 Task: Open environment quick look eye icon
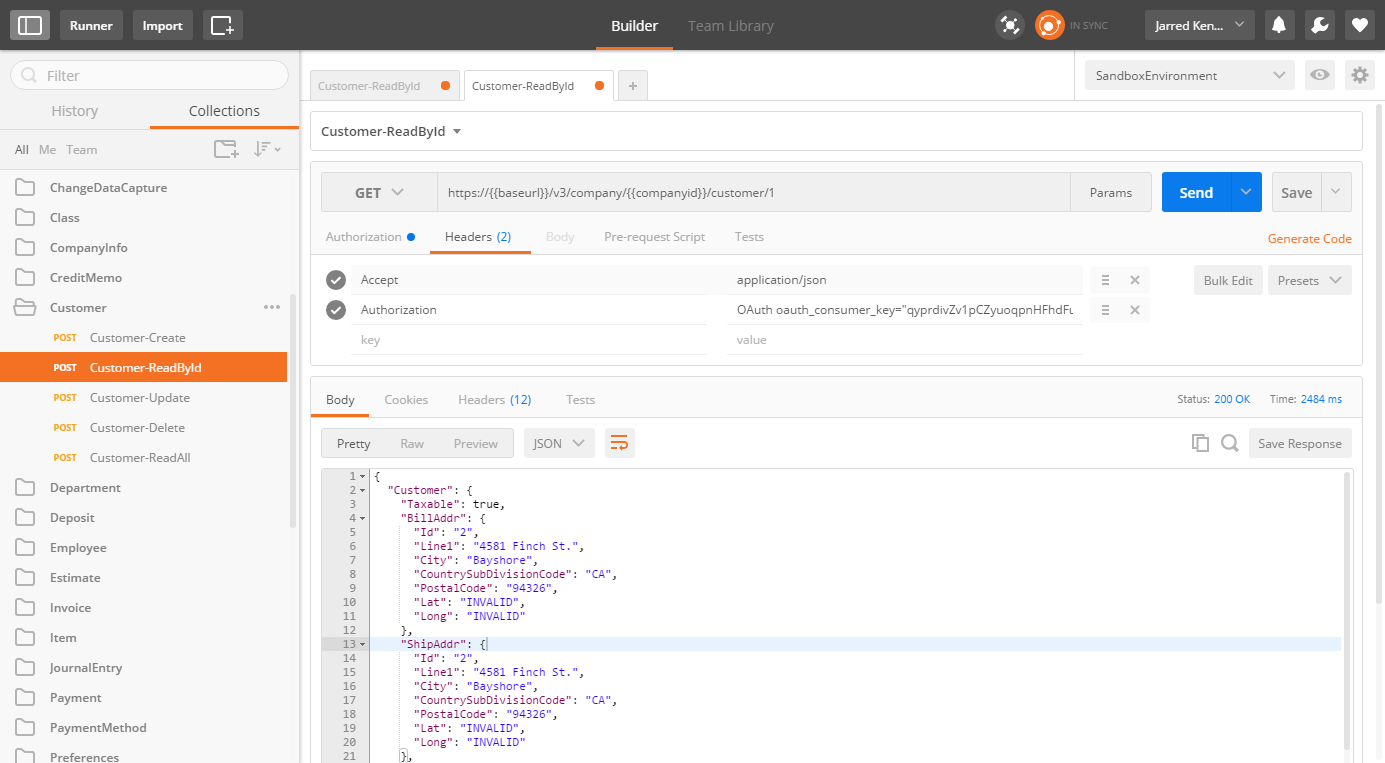(1320, 75)
